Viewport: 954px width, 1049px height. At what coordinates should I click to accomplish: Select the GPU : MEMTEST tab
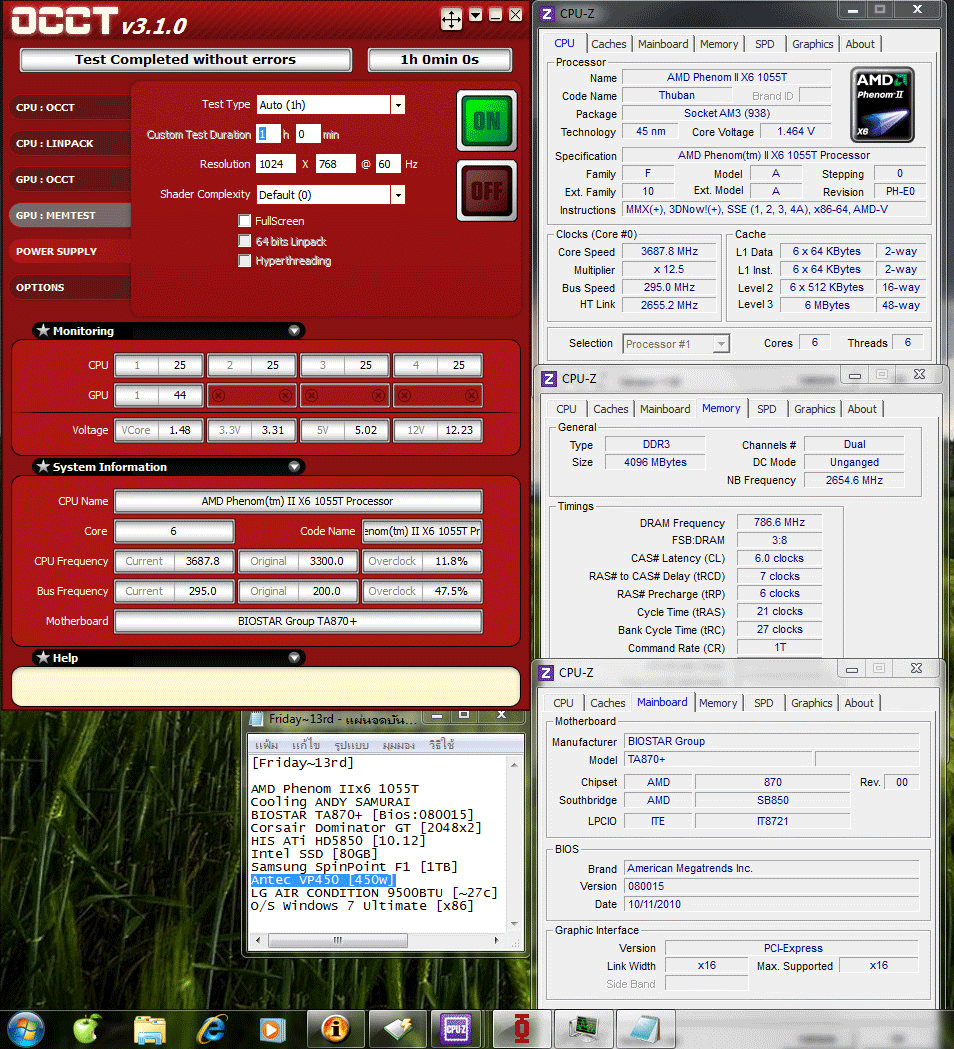click(70, 215)
